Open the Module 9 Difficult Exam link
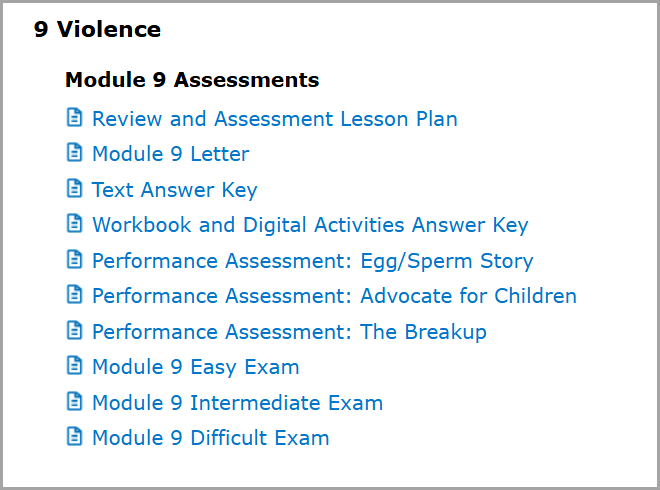The width and height of the screenshot is (660, 490). [x=210, y=438]
